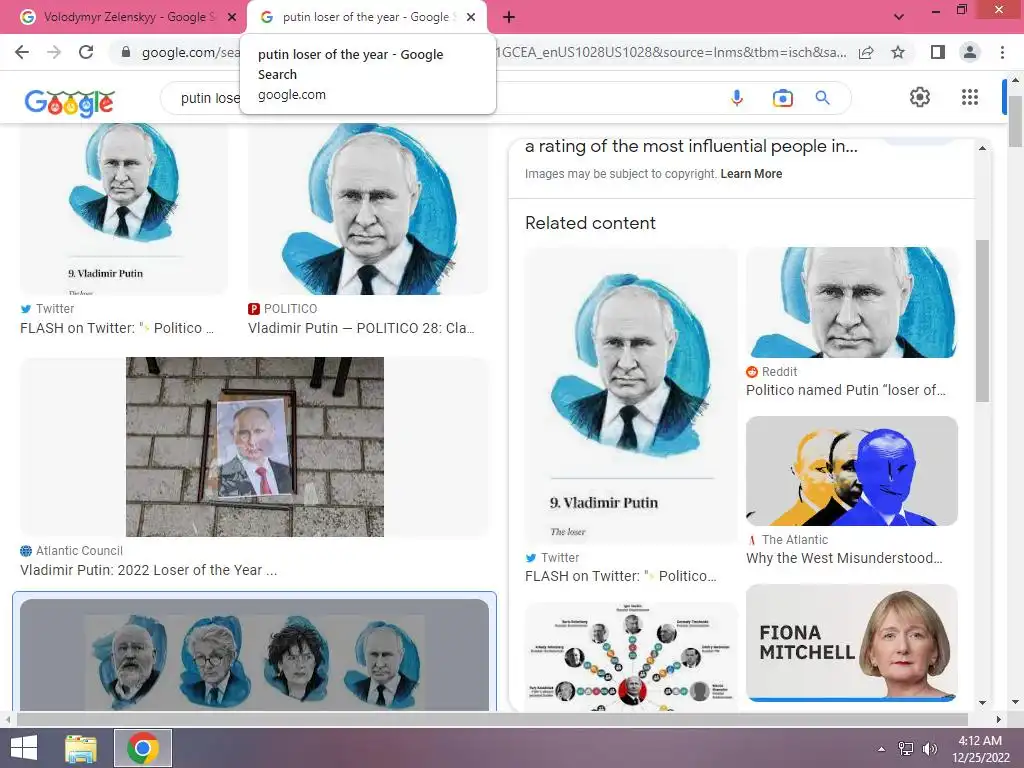Go to Google homepage via logo

(69, 102)
